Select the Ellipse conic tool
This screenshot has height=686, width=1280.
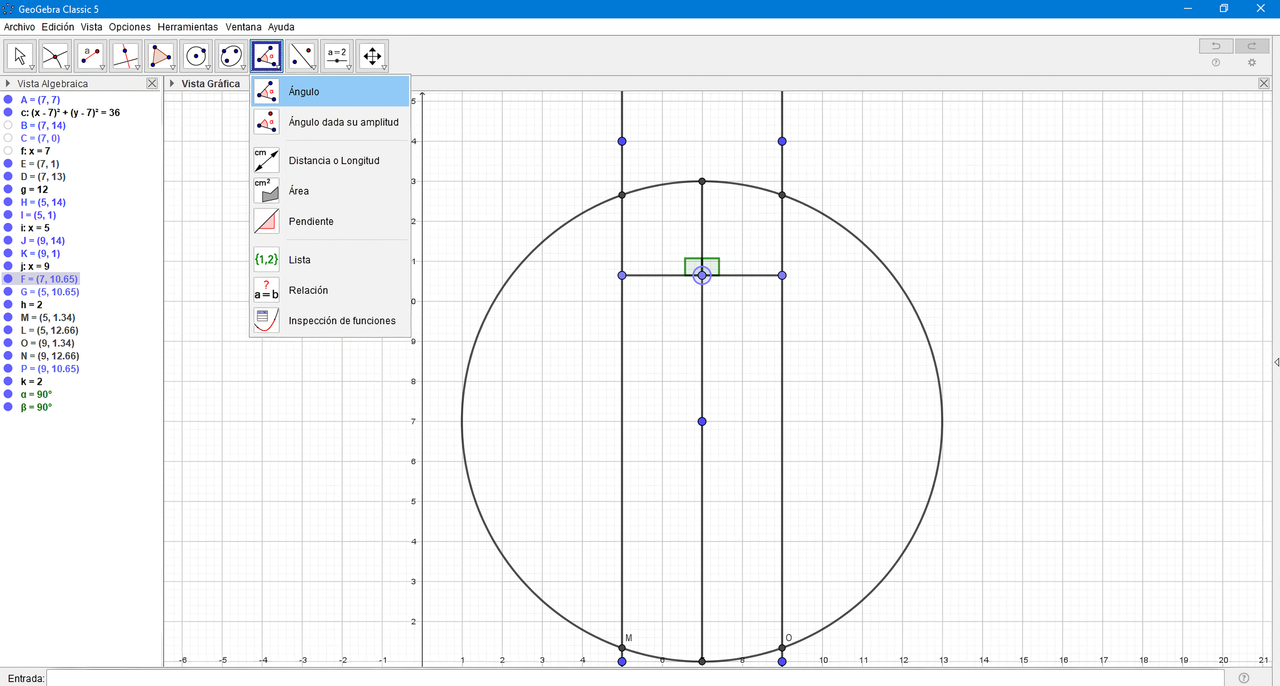[x=231, y=55]
